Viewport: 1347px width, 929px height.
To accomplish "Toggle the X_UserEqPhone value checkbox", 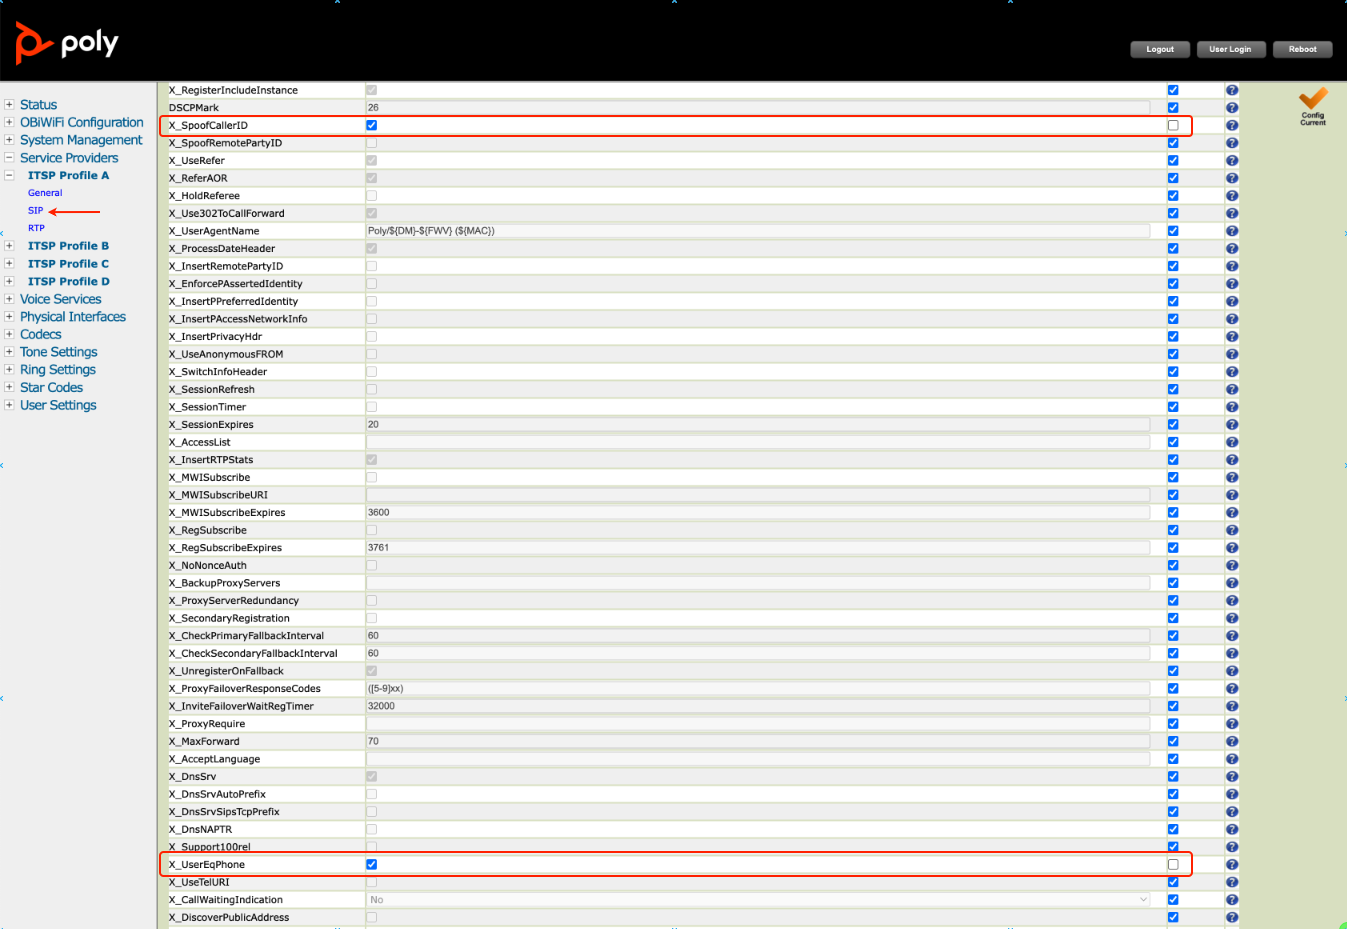I will [372, 865].
